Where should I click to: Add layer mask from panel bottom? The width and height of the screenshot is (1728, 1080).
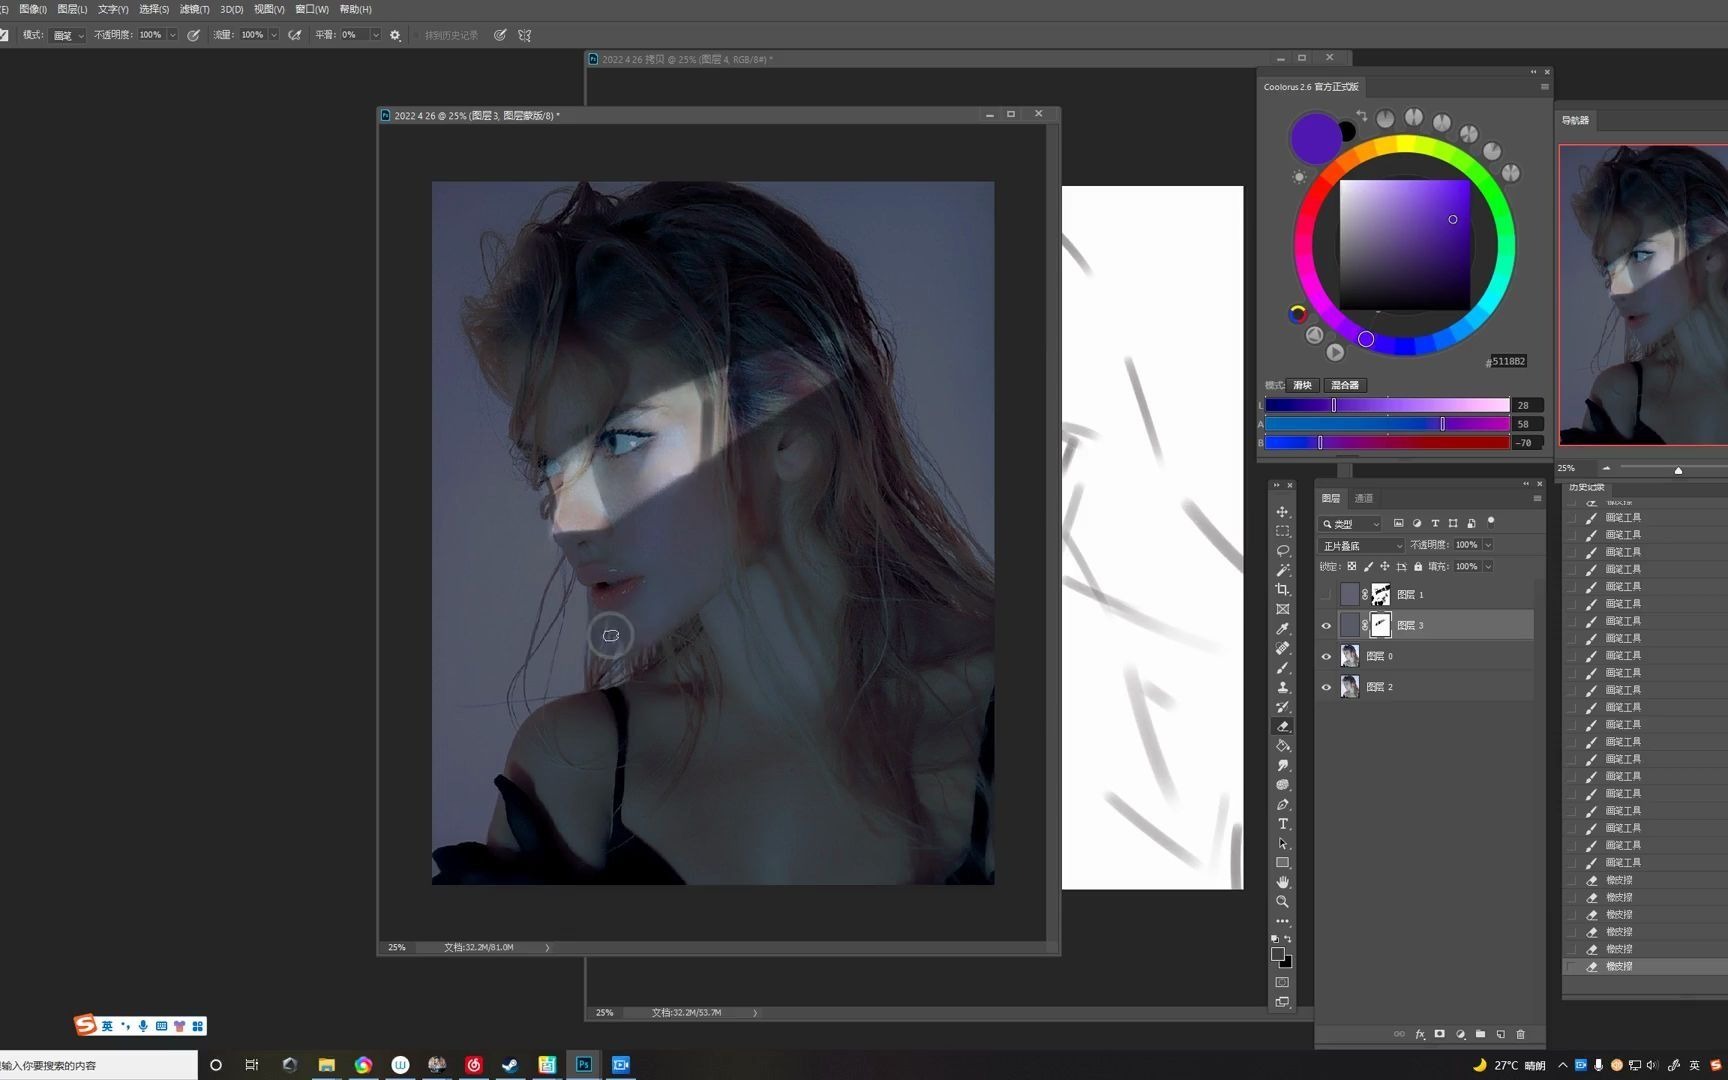click(x=1439, y=1034)
